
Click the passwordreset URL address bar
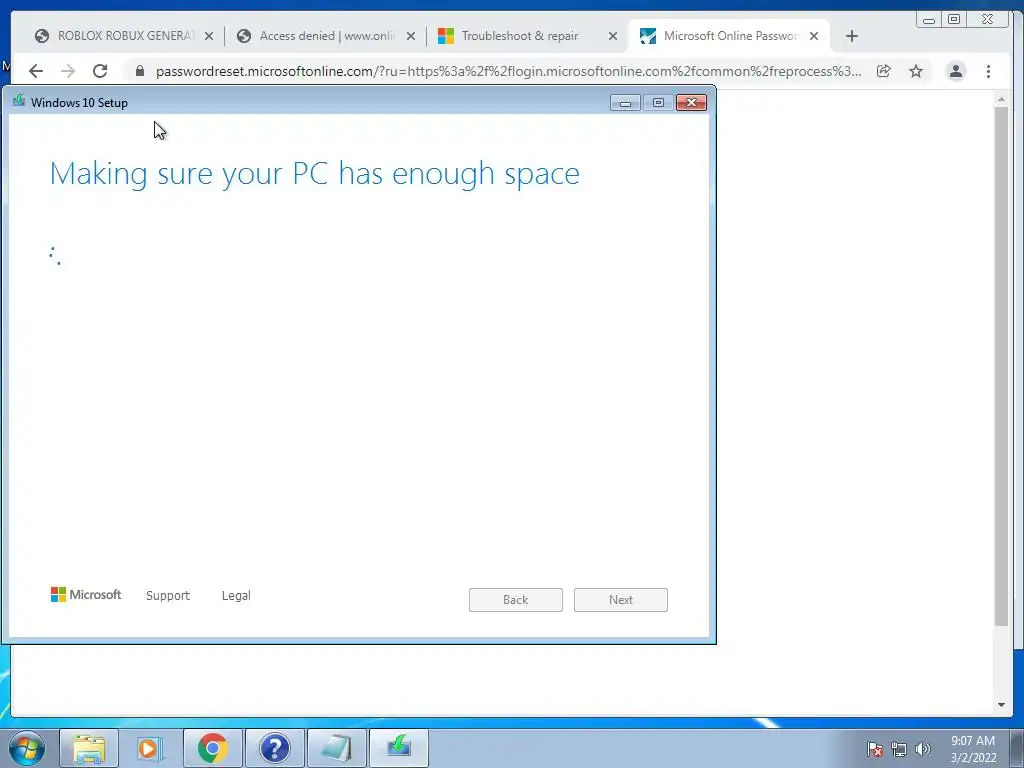click(x=508, y=71)
